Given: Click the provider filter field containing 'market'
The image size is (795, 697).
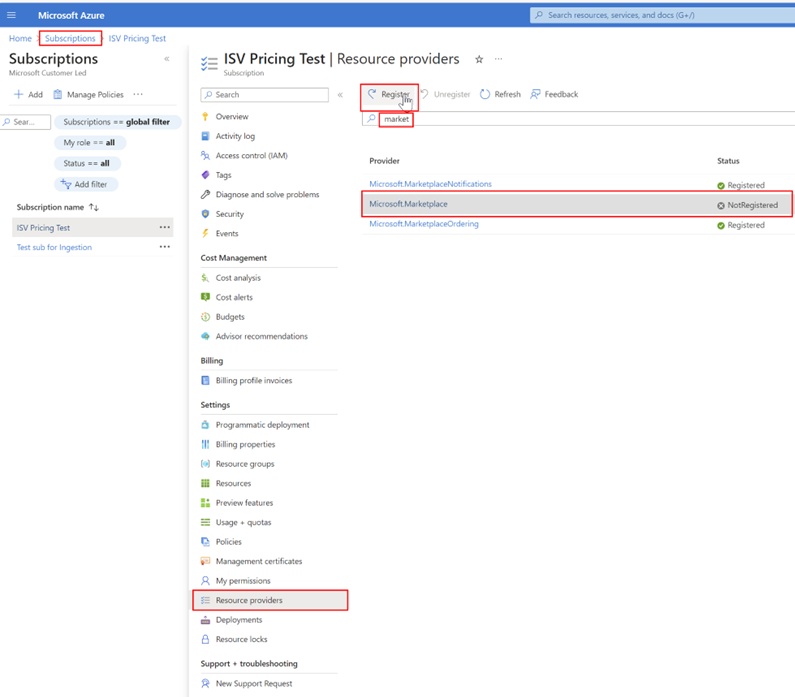Looking at the screenshot, I should click(x=578, y=119).
